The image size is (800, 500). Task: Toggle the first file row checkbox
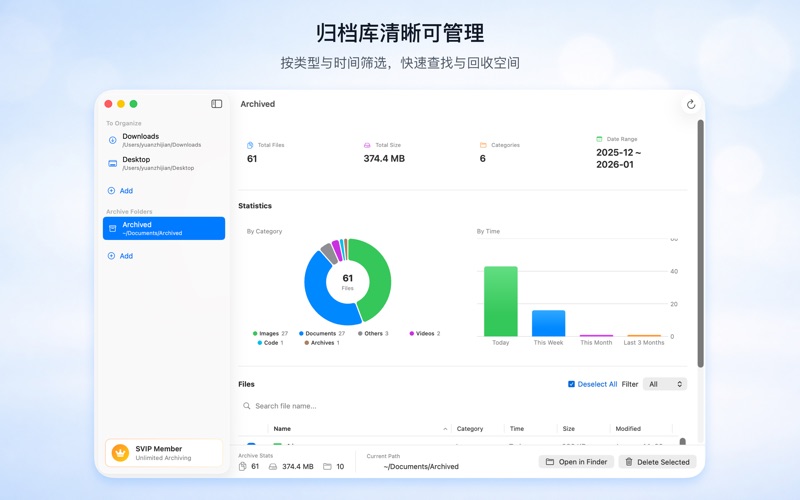pyautogui.click(x=251, y=445)
